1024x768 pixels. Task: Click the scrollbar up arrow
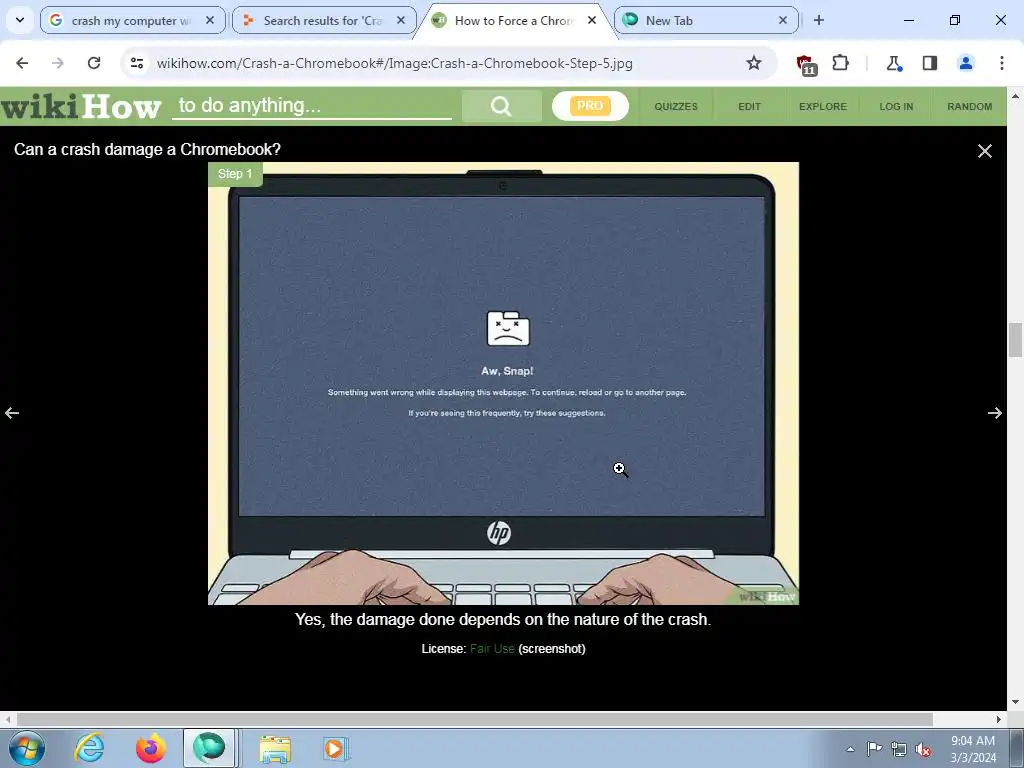[1015, 96]
